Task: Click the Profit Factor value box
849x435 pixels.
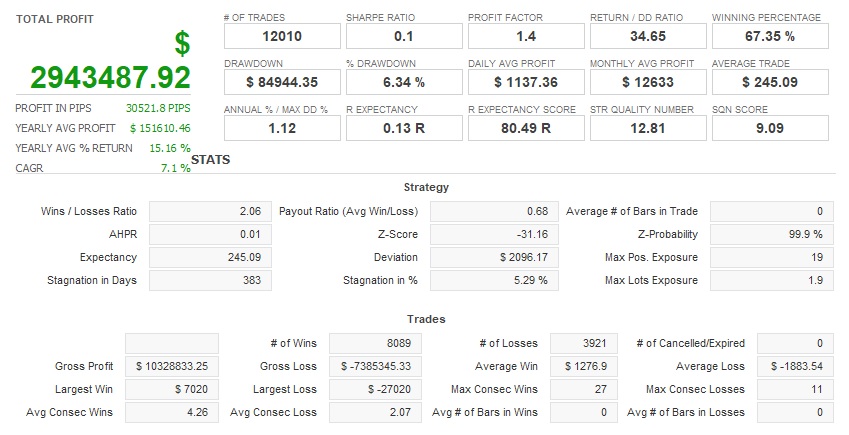Action: (x=526, y=37)
